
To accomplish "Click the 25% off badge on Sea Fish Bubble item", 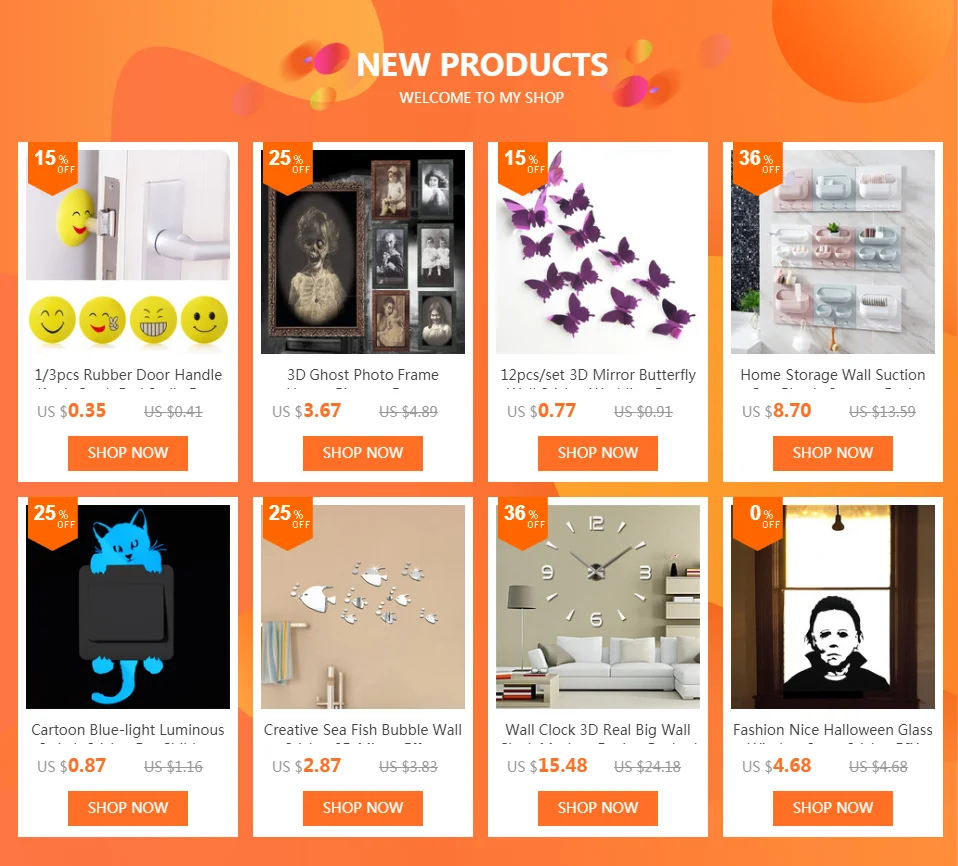I will (288, 522).
